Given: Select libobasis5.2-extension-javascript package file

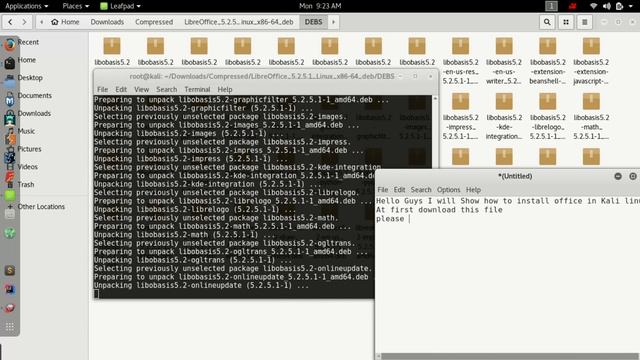Looking at the screenshot, I should click(591, 60).
